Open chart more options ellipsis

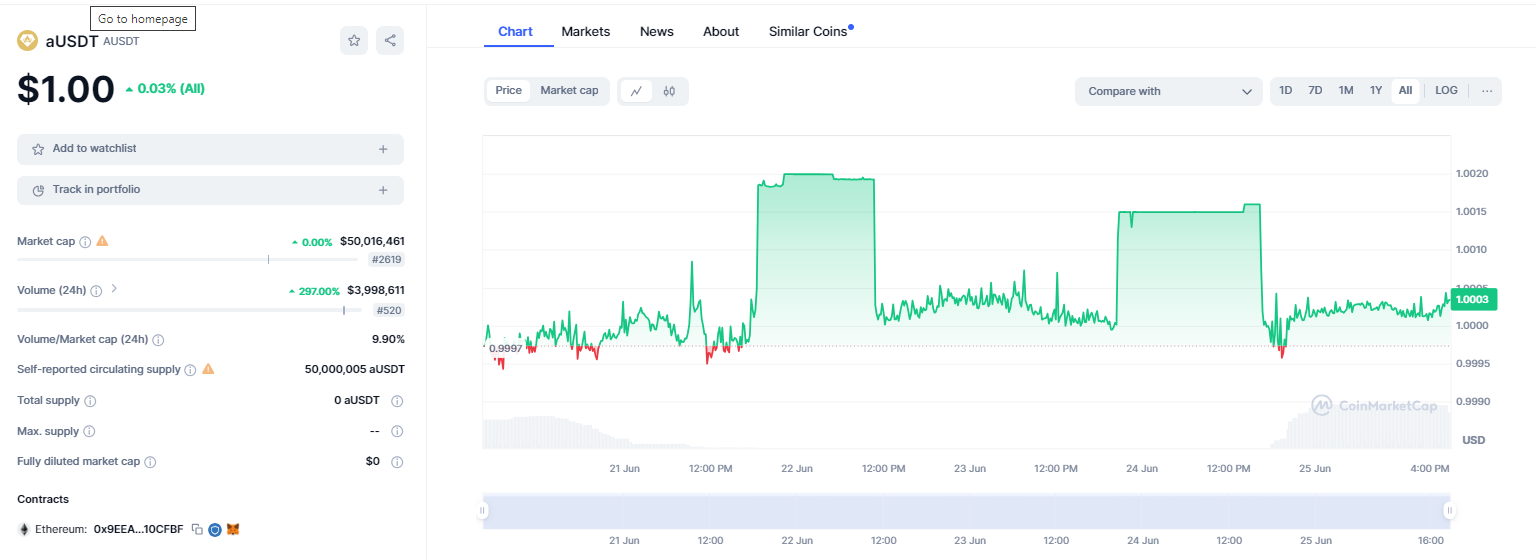(1487, 91)
